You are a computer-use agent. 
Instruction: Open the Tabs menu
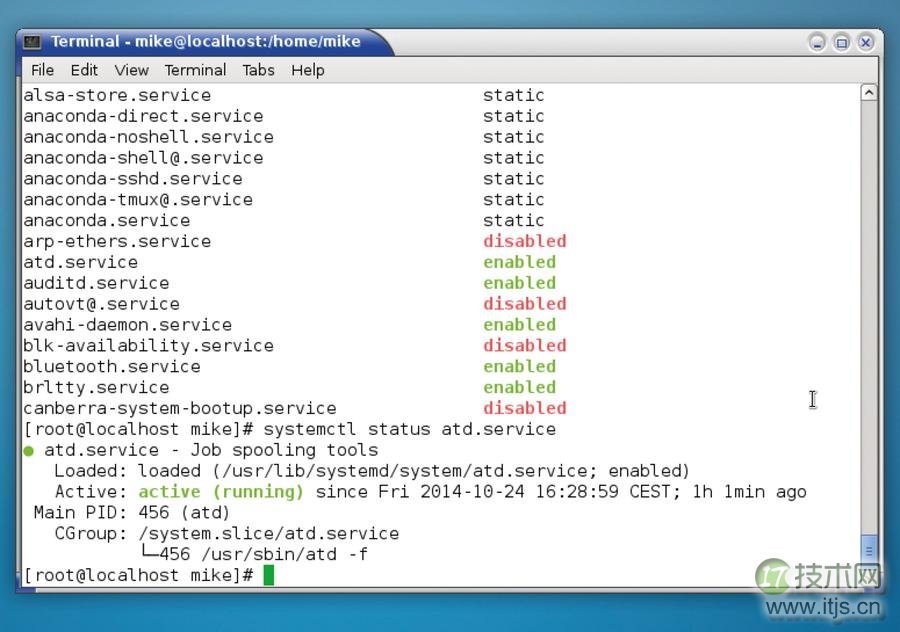coord(258,70)
